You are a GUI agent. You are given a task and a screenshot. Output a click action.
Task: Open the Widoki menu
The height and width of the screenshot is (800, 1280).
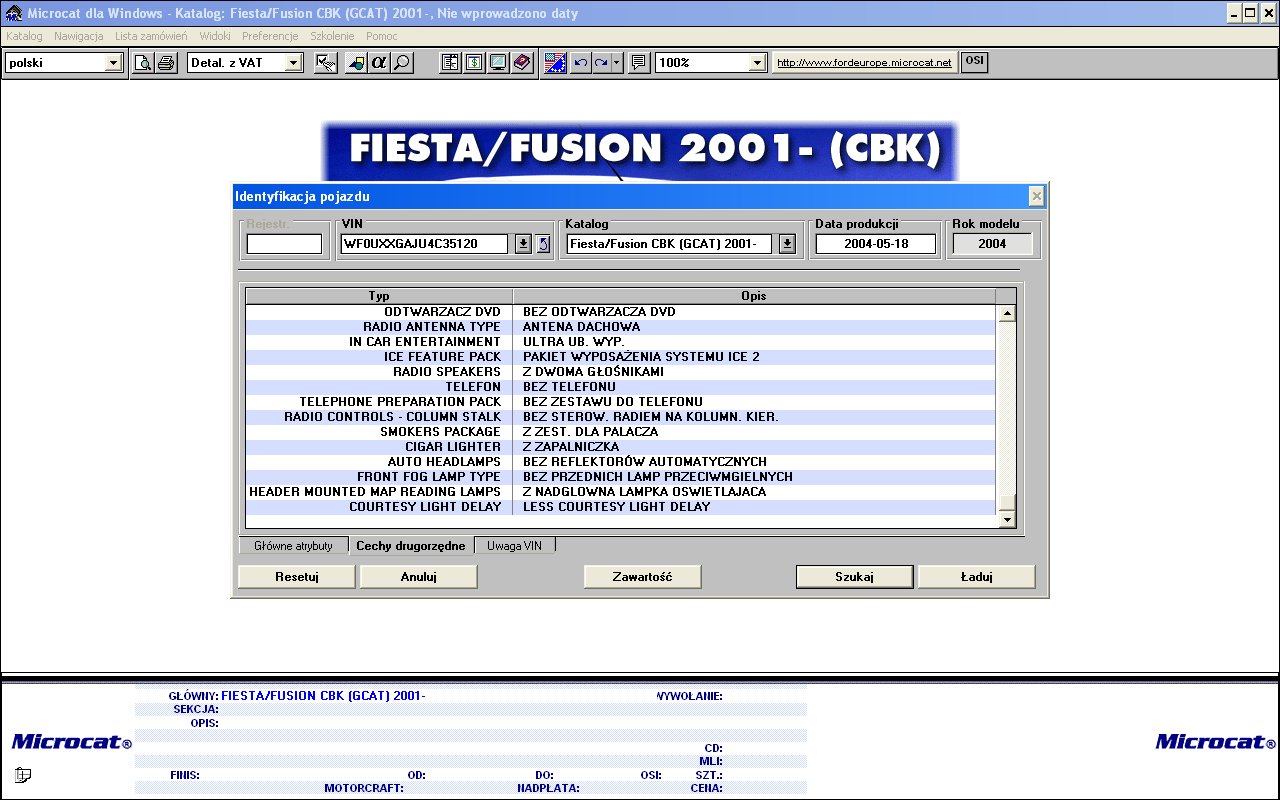pos(215,36)
